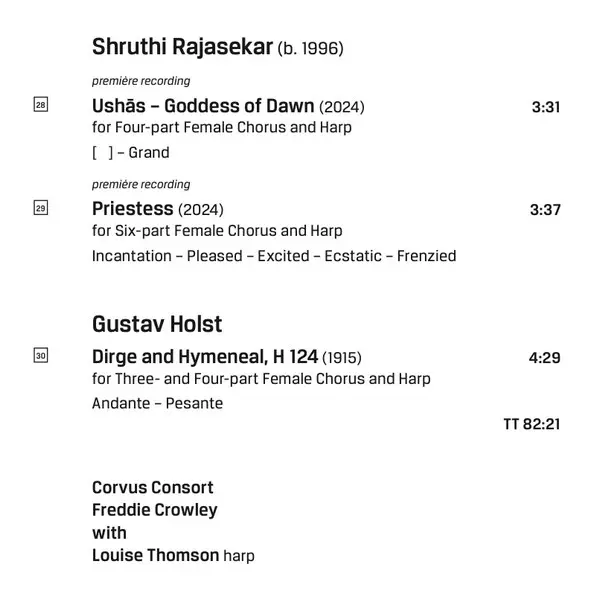Click the track 30 number box
Image resolution: width=600 pixels, height=599 pixels.
(x=40, y=356)
